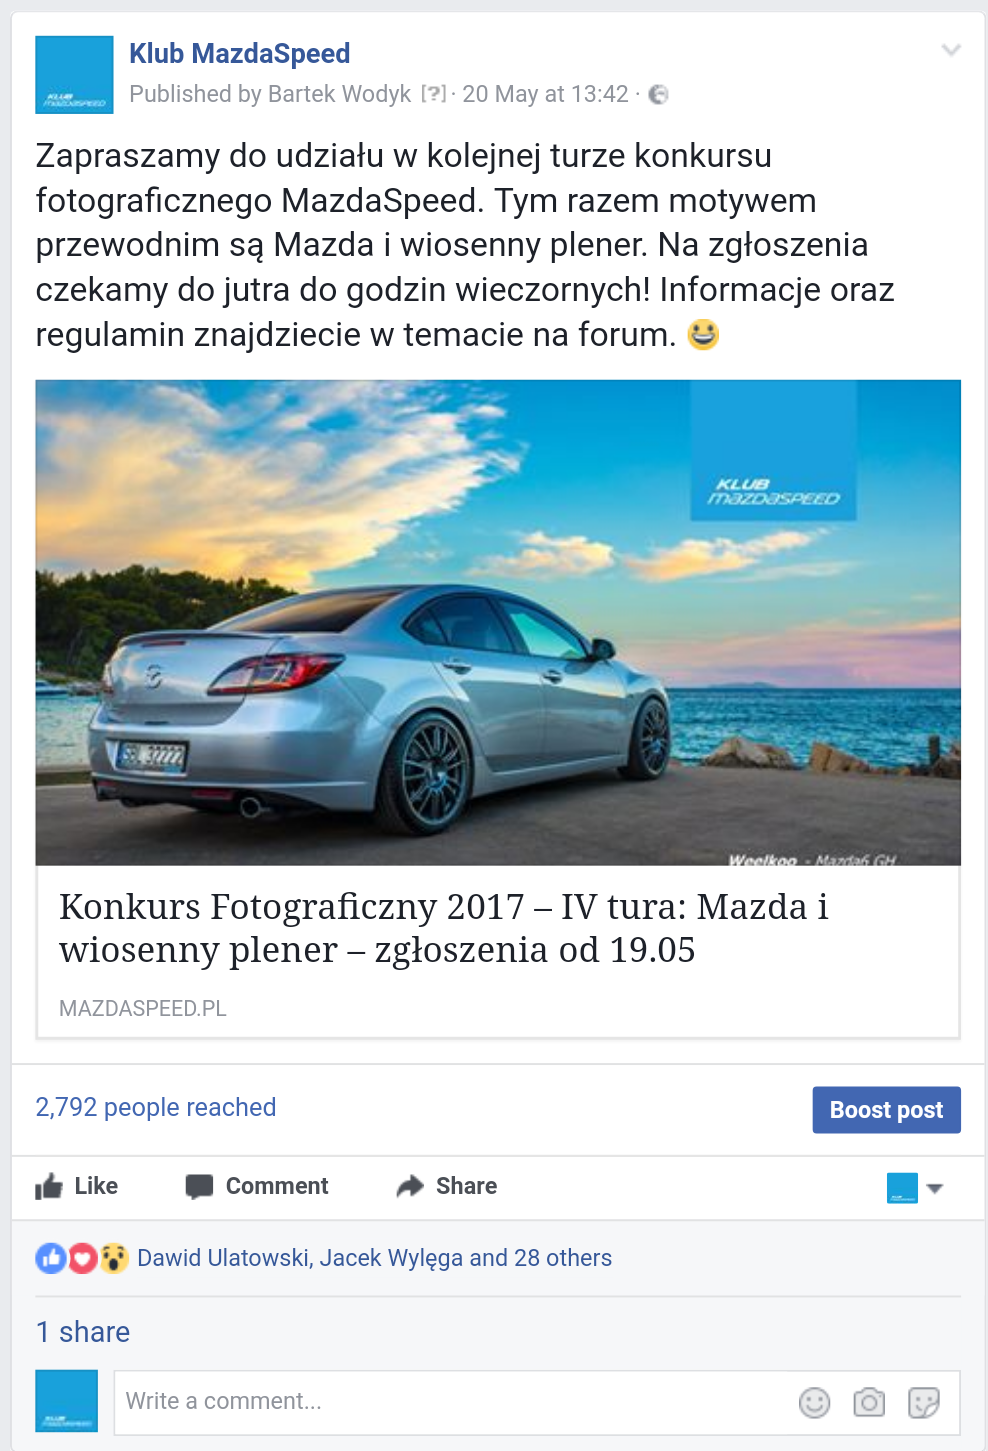Screen dimensions: 988x1451
Task: Open sticker picker in comment box
Action: 924,1403
